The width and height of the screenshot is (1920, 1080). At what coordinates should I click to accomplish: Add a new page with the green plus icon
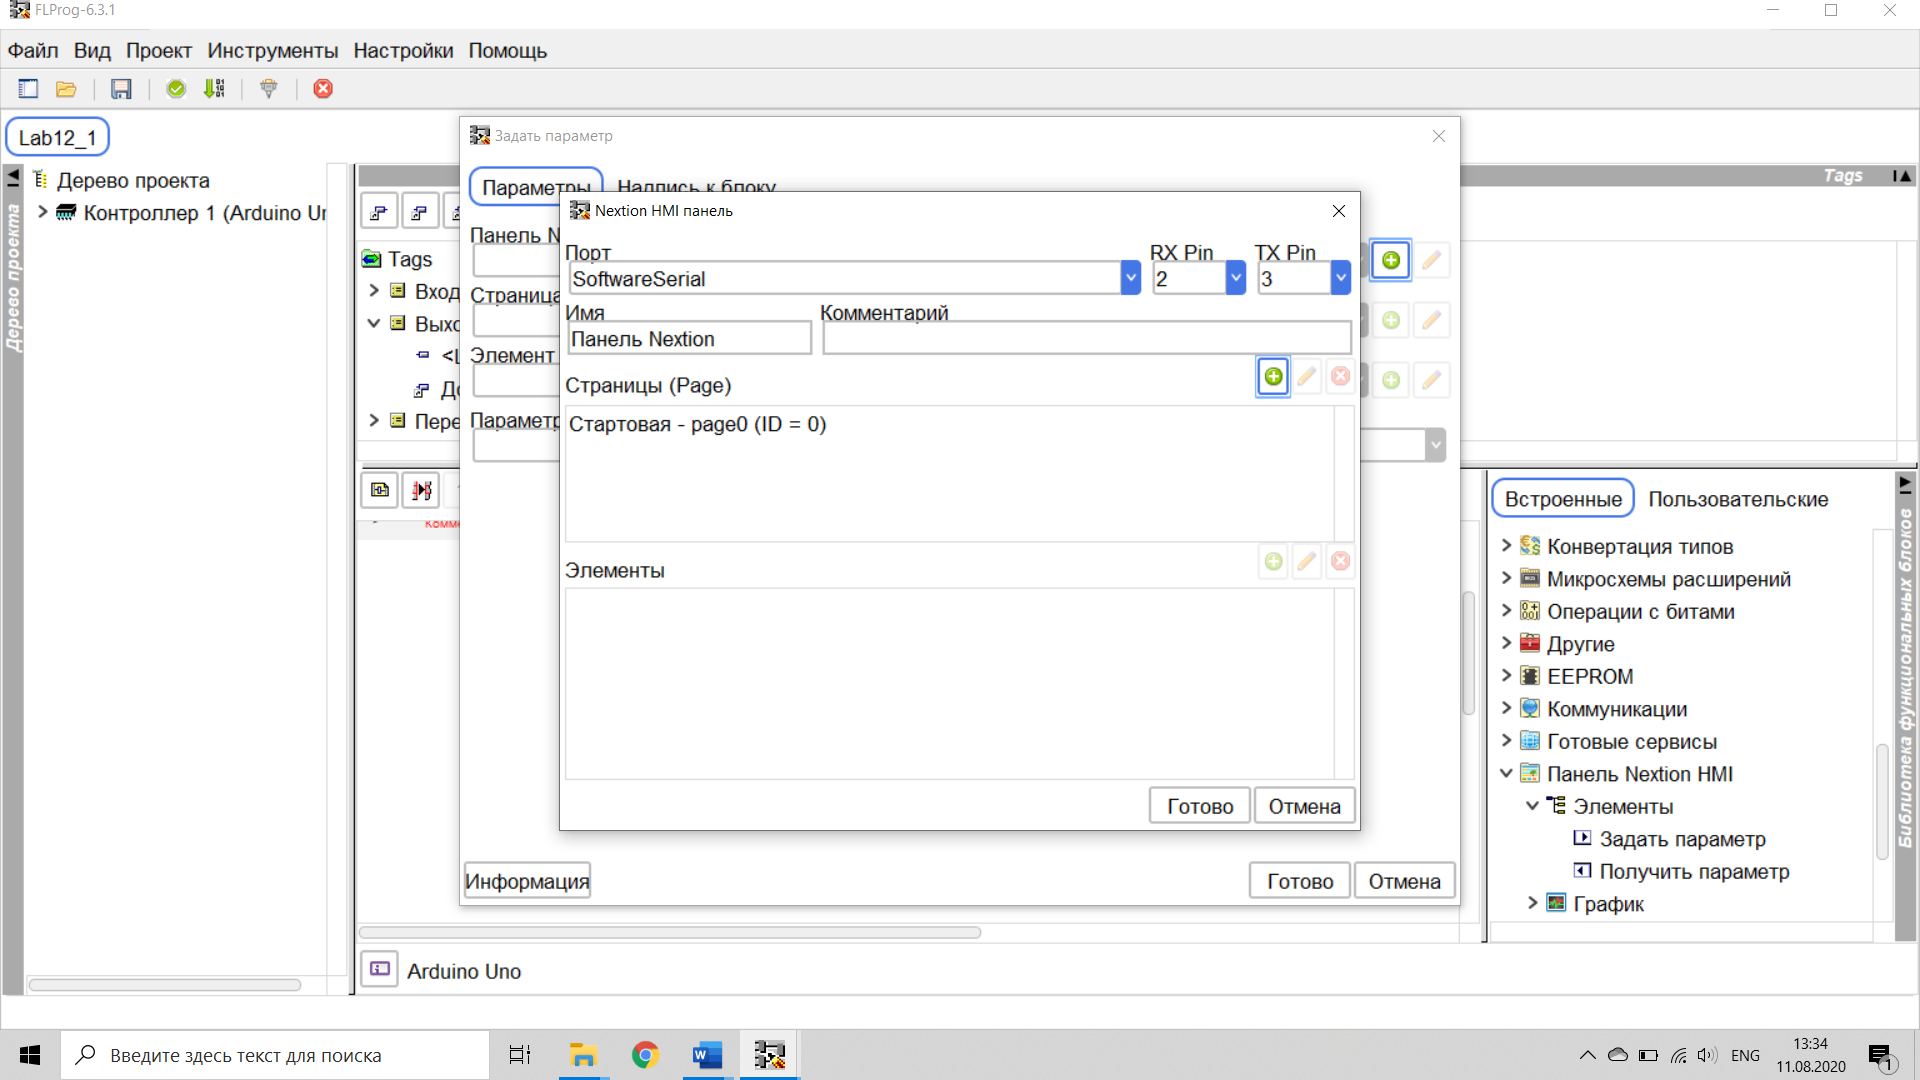1273,377
